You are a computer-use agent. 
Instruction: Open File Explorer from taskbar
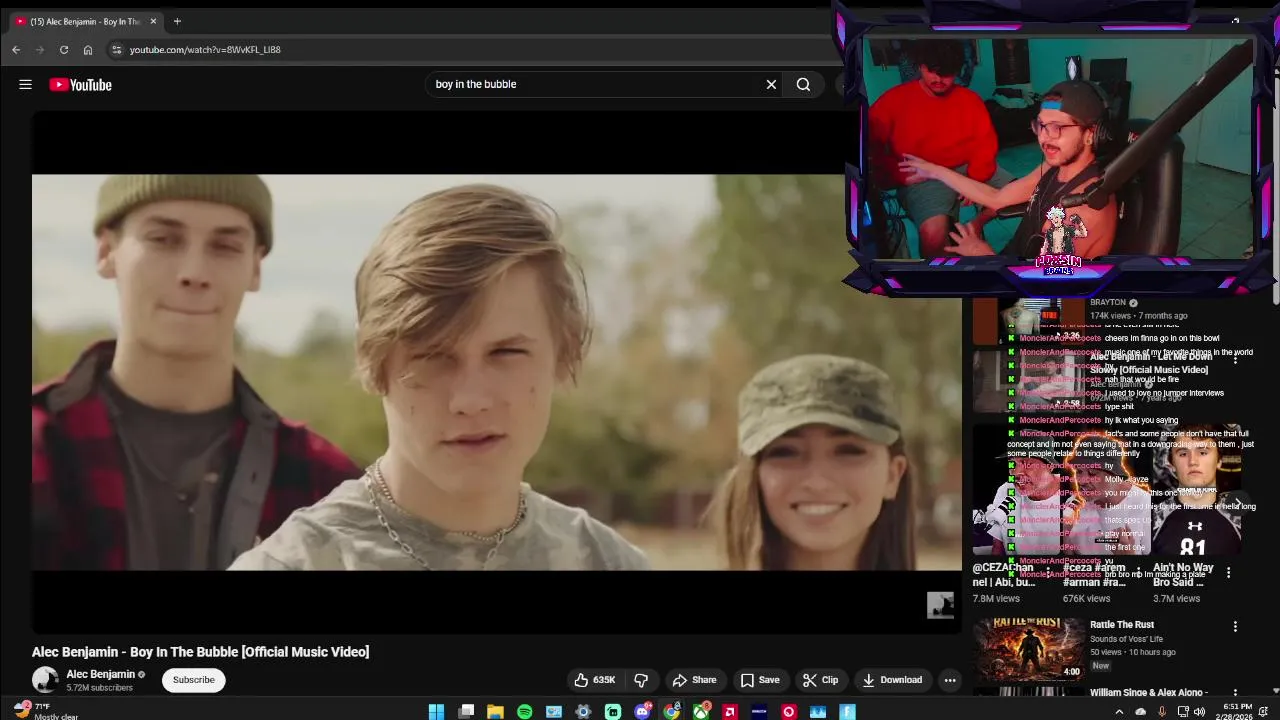tap(495, 711)
